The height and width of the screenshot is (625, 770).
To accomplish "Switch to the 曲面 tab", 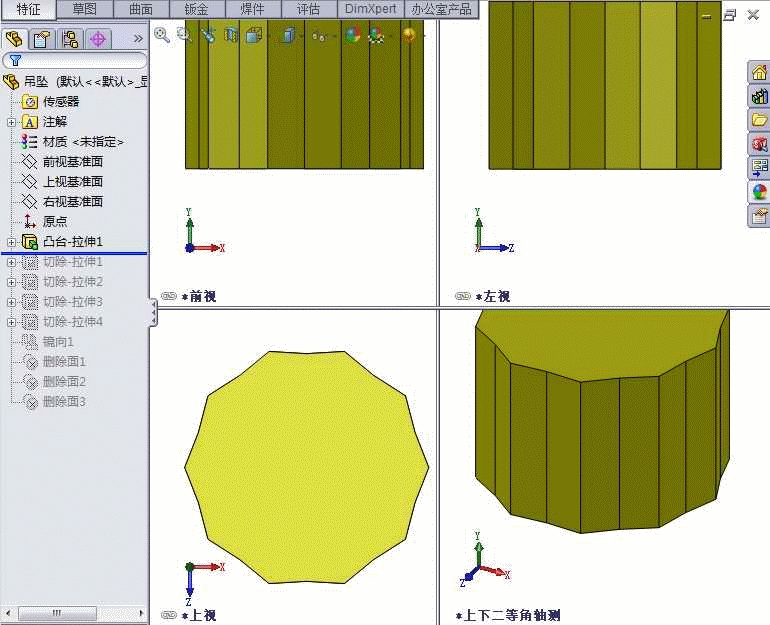I will (x=141, y=9).
